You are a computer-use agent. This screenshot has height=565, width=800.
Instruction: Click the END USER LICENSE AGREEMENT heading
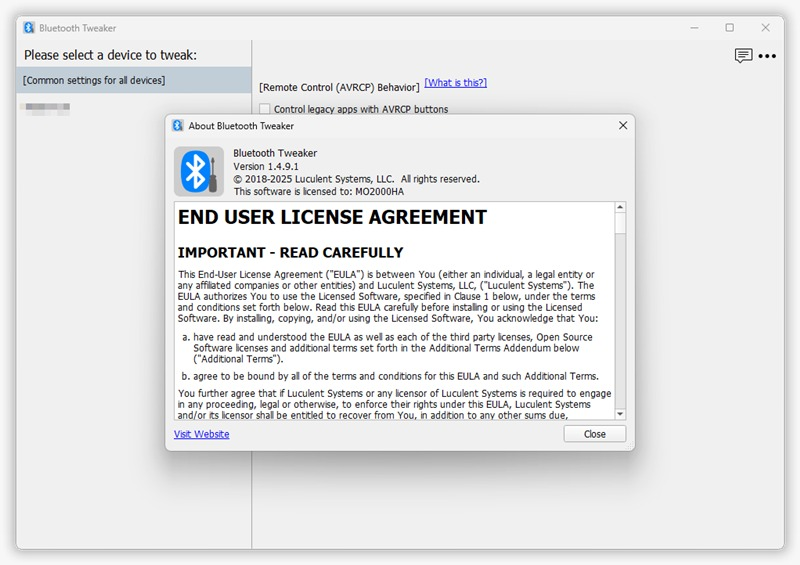pos(332,217)
